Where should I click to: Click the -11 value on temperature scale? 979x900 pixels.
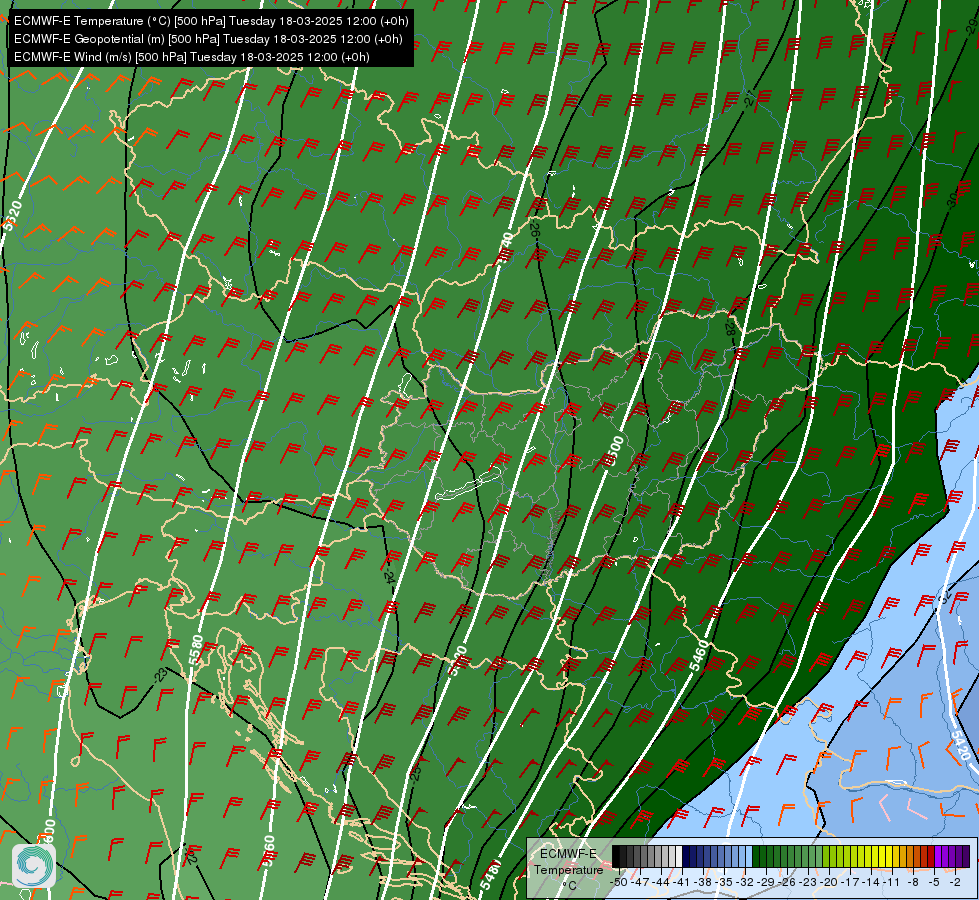pyautogui.click(x=892, y=882)
